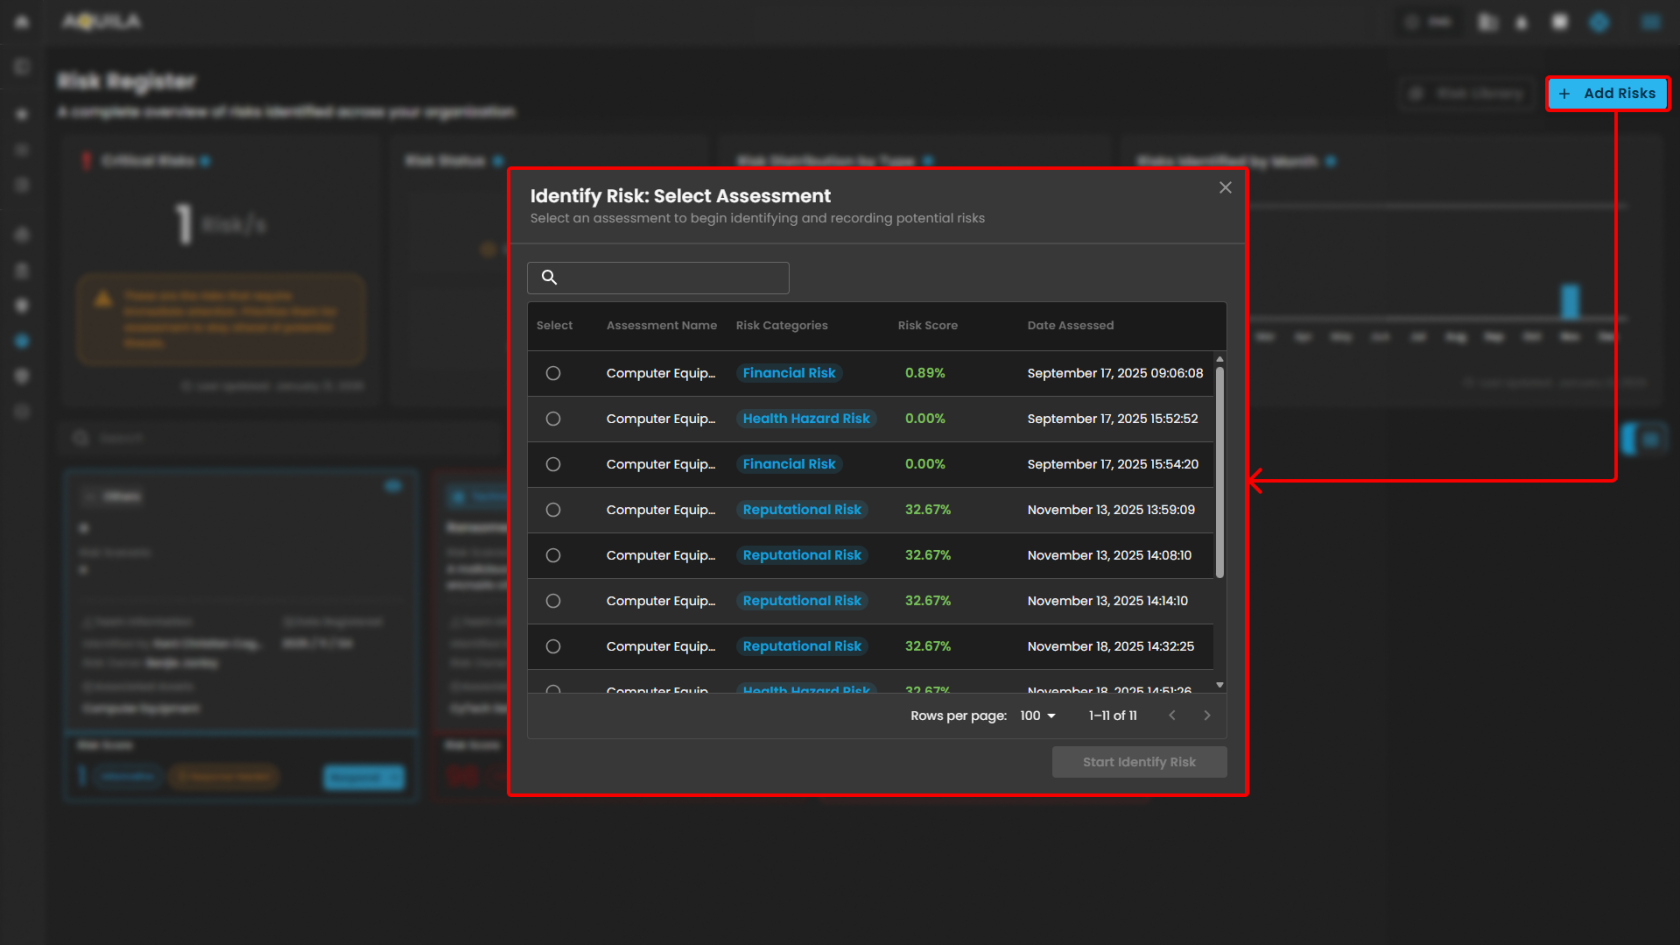Screen dimensions: 1680x945
Task: Click the Add Risks button
Action: click(x=1608, y=93)
